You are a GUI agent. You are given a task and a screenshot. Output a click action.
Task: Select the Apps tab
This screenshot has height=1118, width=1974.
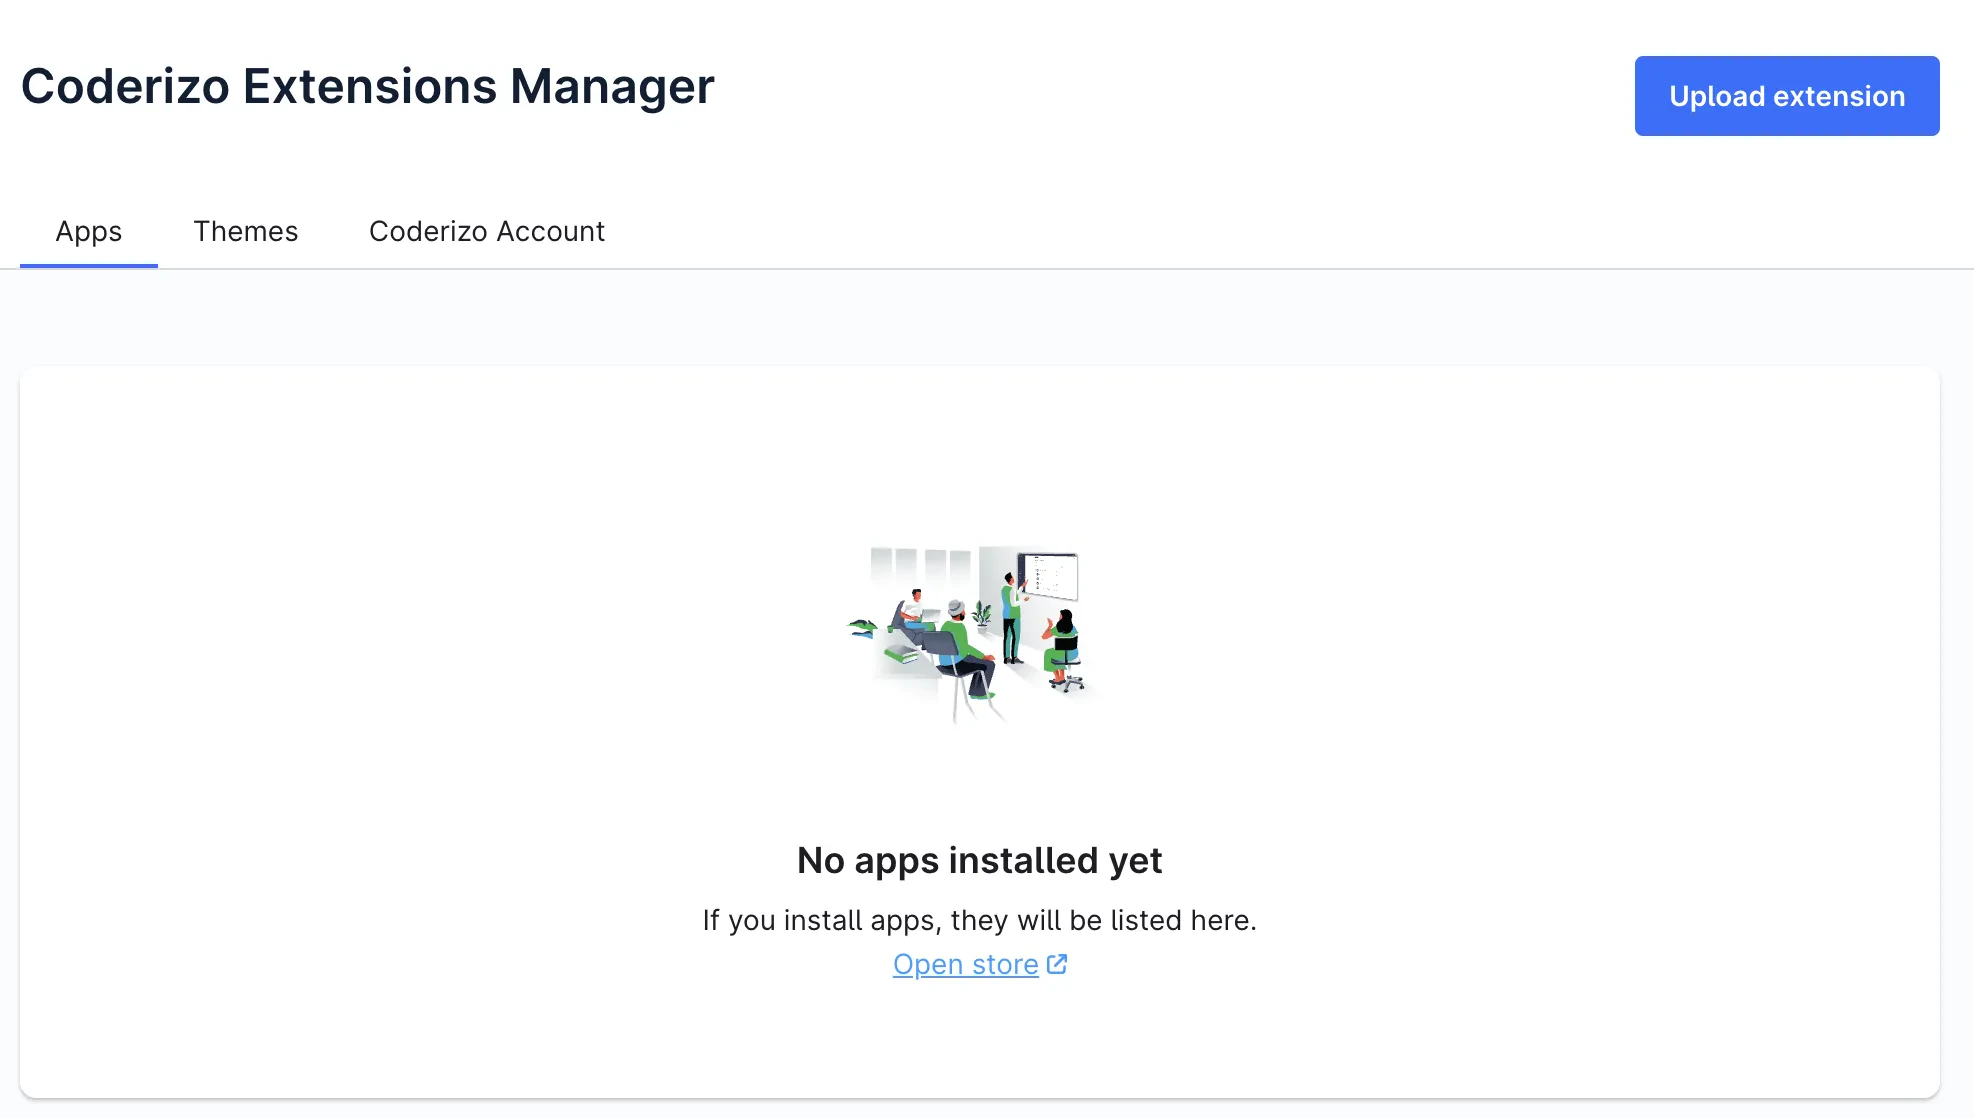click(x=88, y=231)
